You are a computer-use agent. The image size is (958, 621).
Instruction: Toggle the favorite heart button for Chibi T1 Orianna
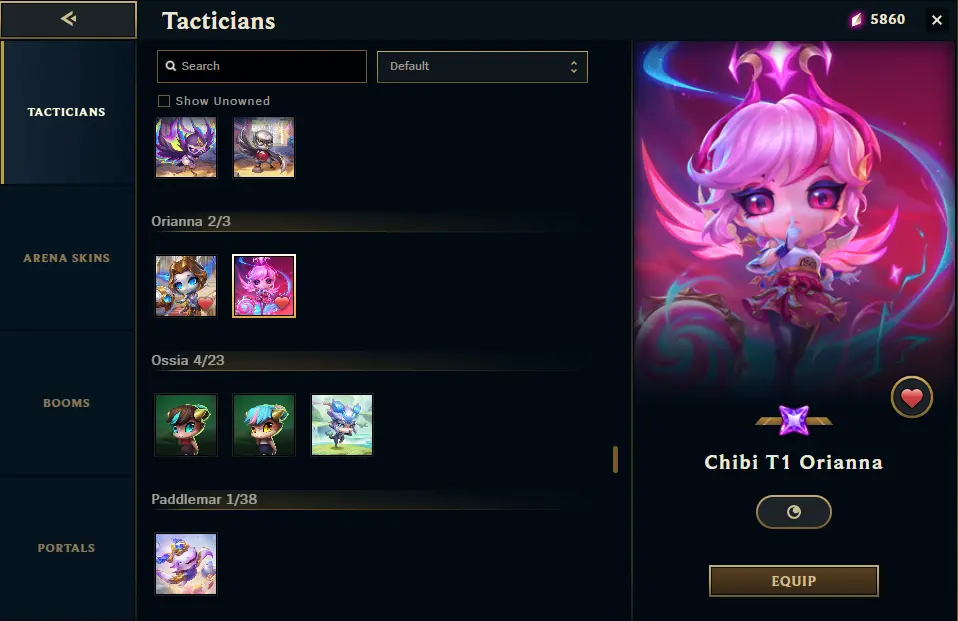pyautogui.click(x=912, y=397)
